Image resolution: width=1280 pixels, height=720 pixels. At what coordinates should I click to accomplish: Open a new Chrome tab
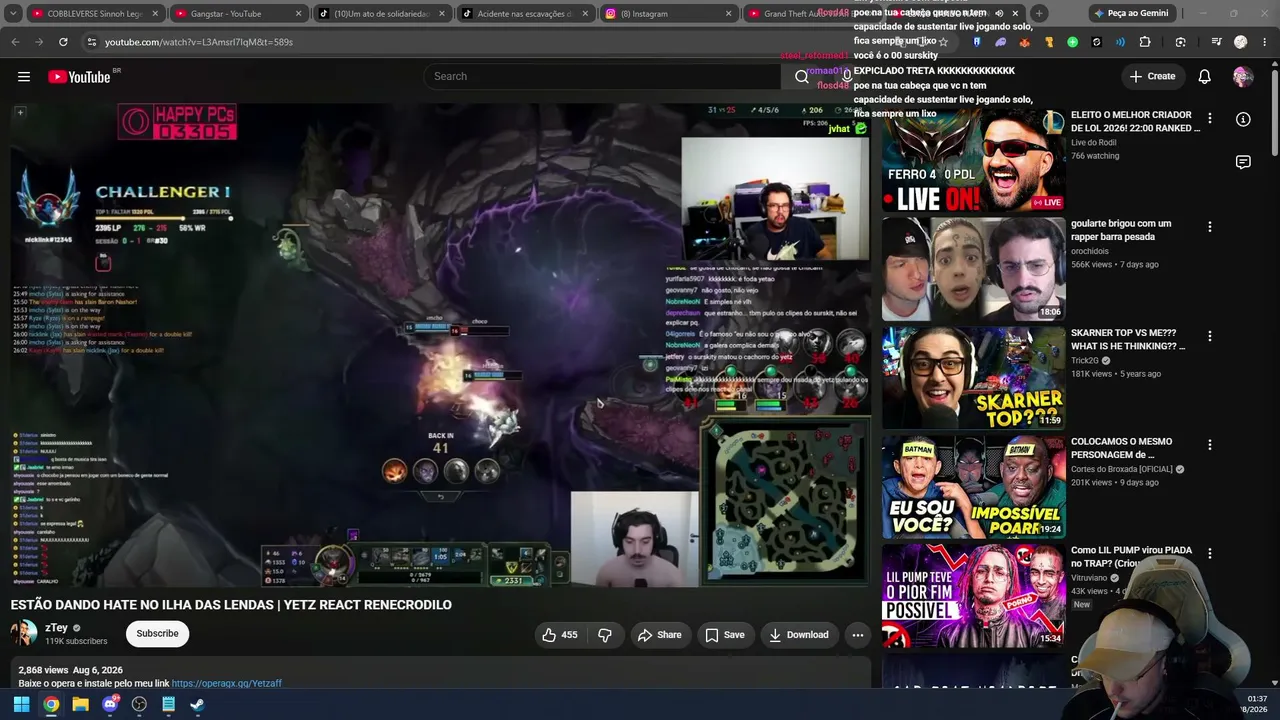(x=1039, y=13)
